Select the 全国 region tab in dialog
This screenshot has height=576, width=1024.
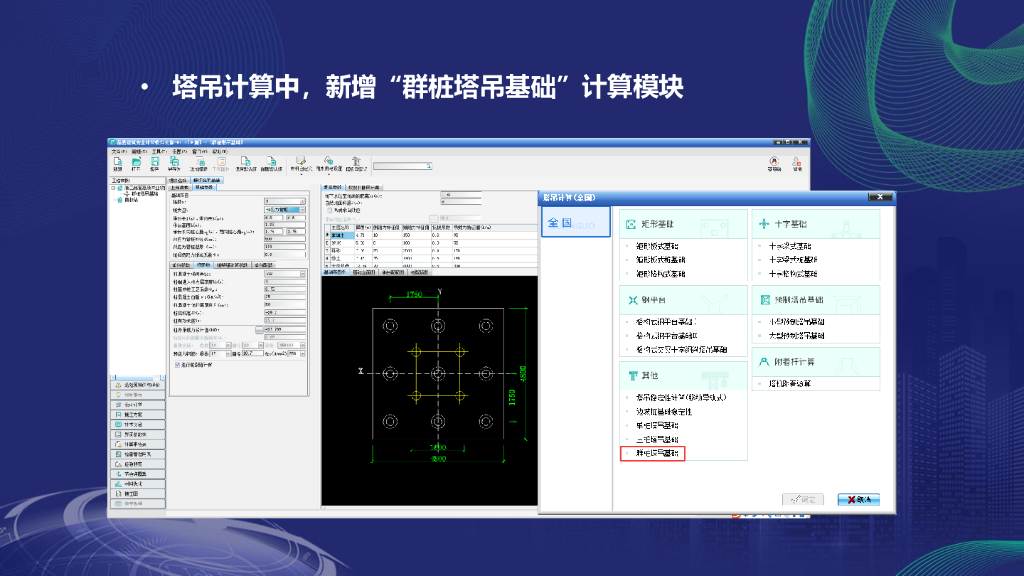point(575,222)
